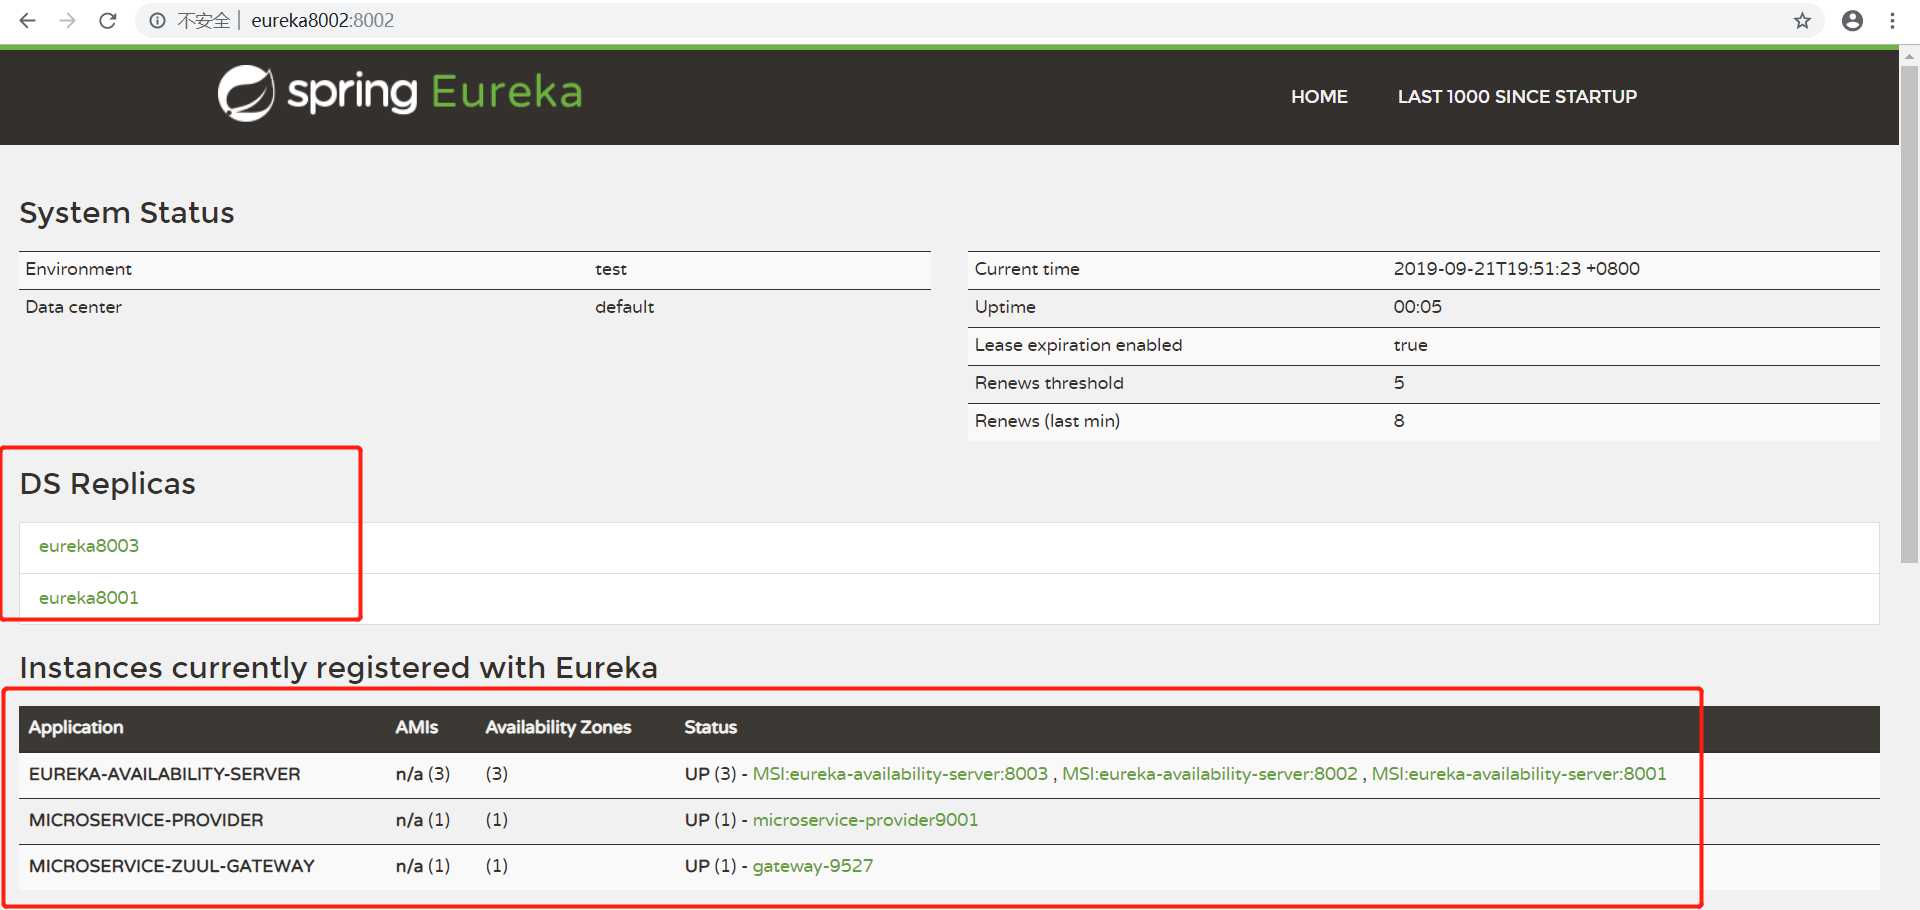Click the page vertical scrollbar thumb
Viewport: 1920px width, 910px height.
click(1909, 315)
